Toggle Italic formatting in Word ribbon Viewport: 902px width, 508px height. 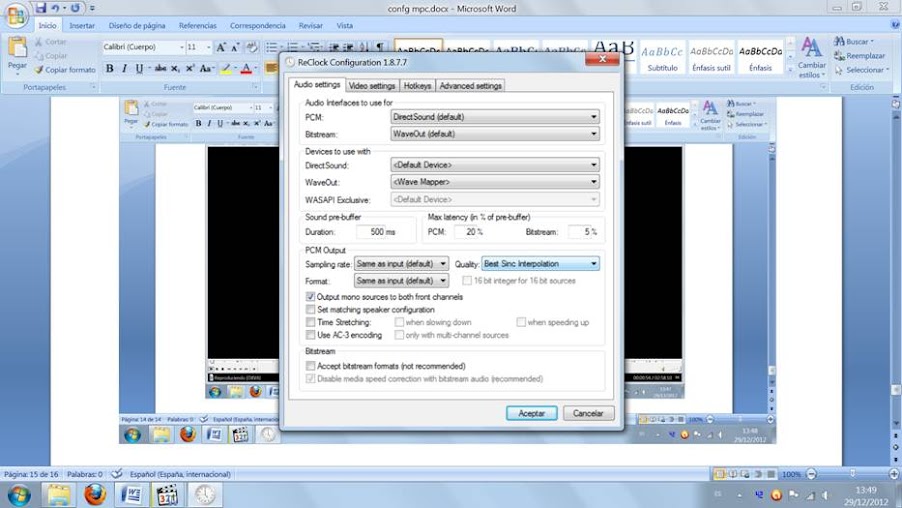pyautogui.click(x=124, y=68)
